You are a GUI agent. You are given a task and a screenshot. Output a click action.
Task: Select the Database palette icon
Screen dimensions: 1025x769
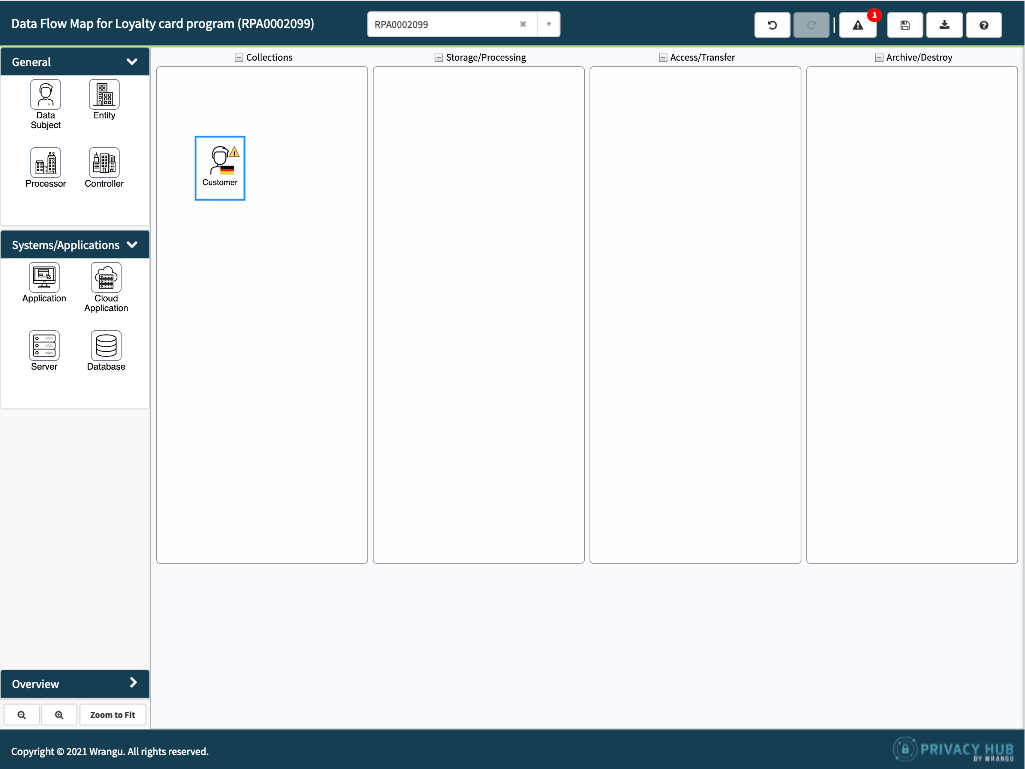click(106, 346)
